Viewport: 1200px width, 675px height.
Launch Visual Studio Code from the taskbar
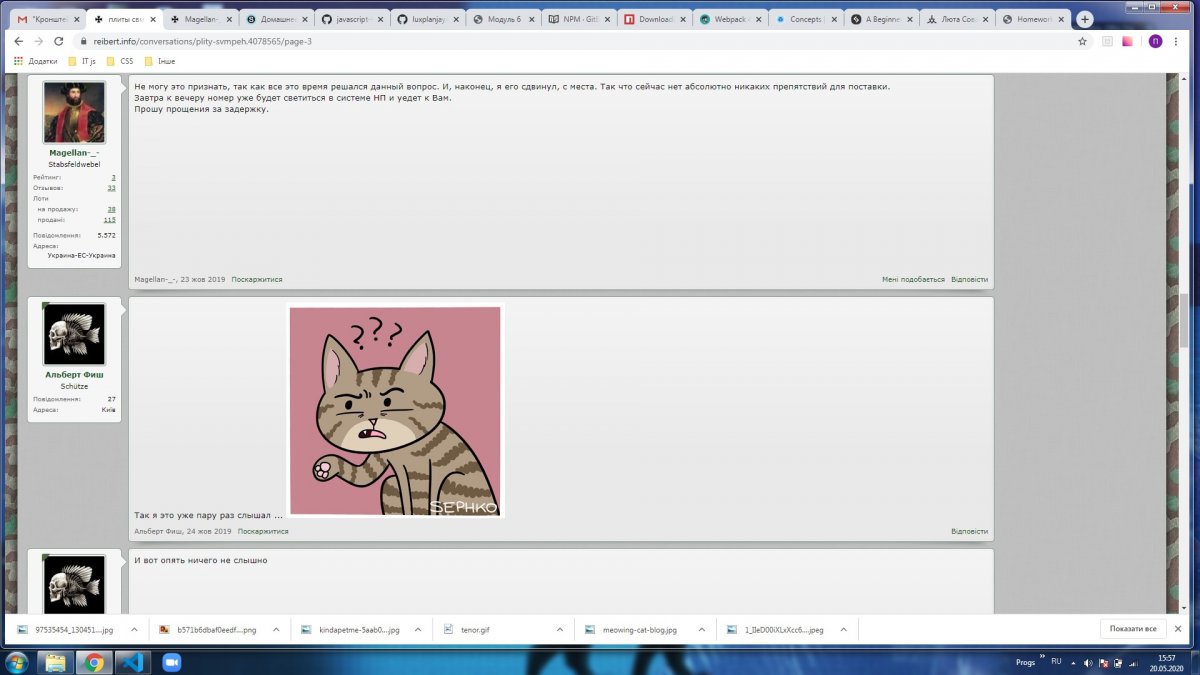pos(132,662)
